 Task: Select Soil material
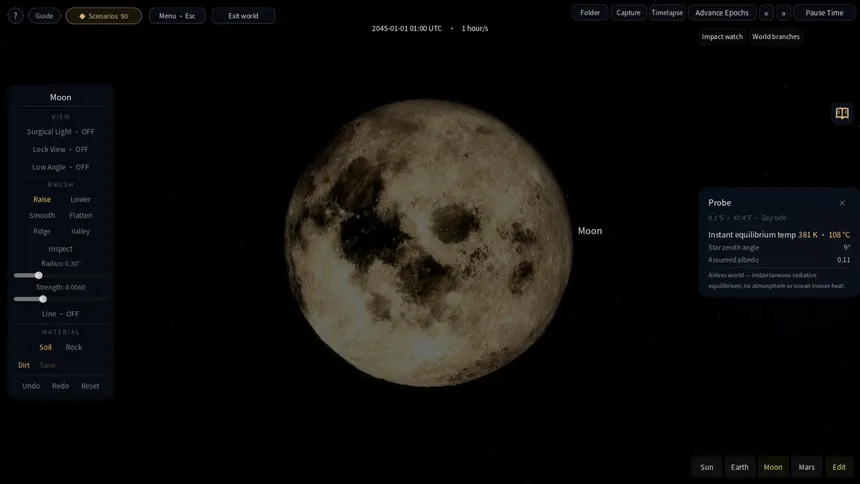click(x=46, y=347)
